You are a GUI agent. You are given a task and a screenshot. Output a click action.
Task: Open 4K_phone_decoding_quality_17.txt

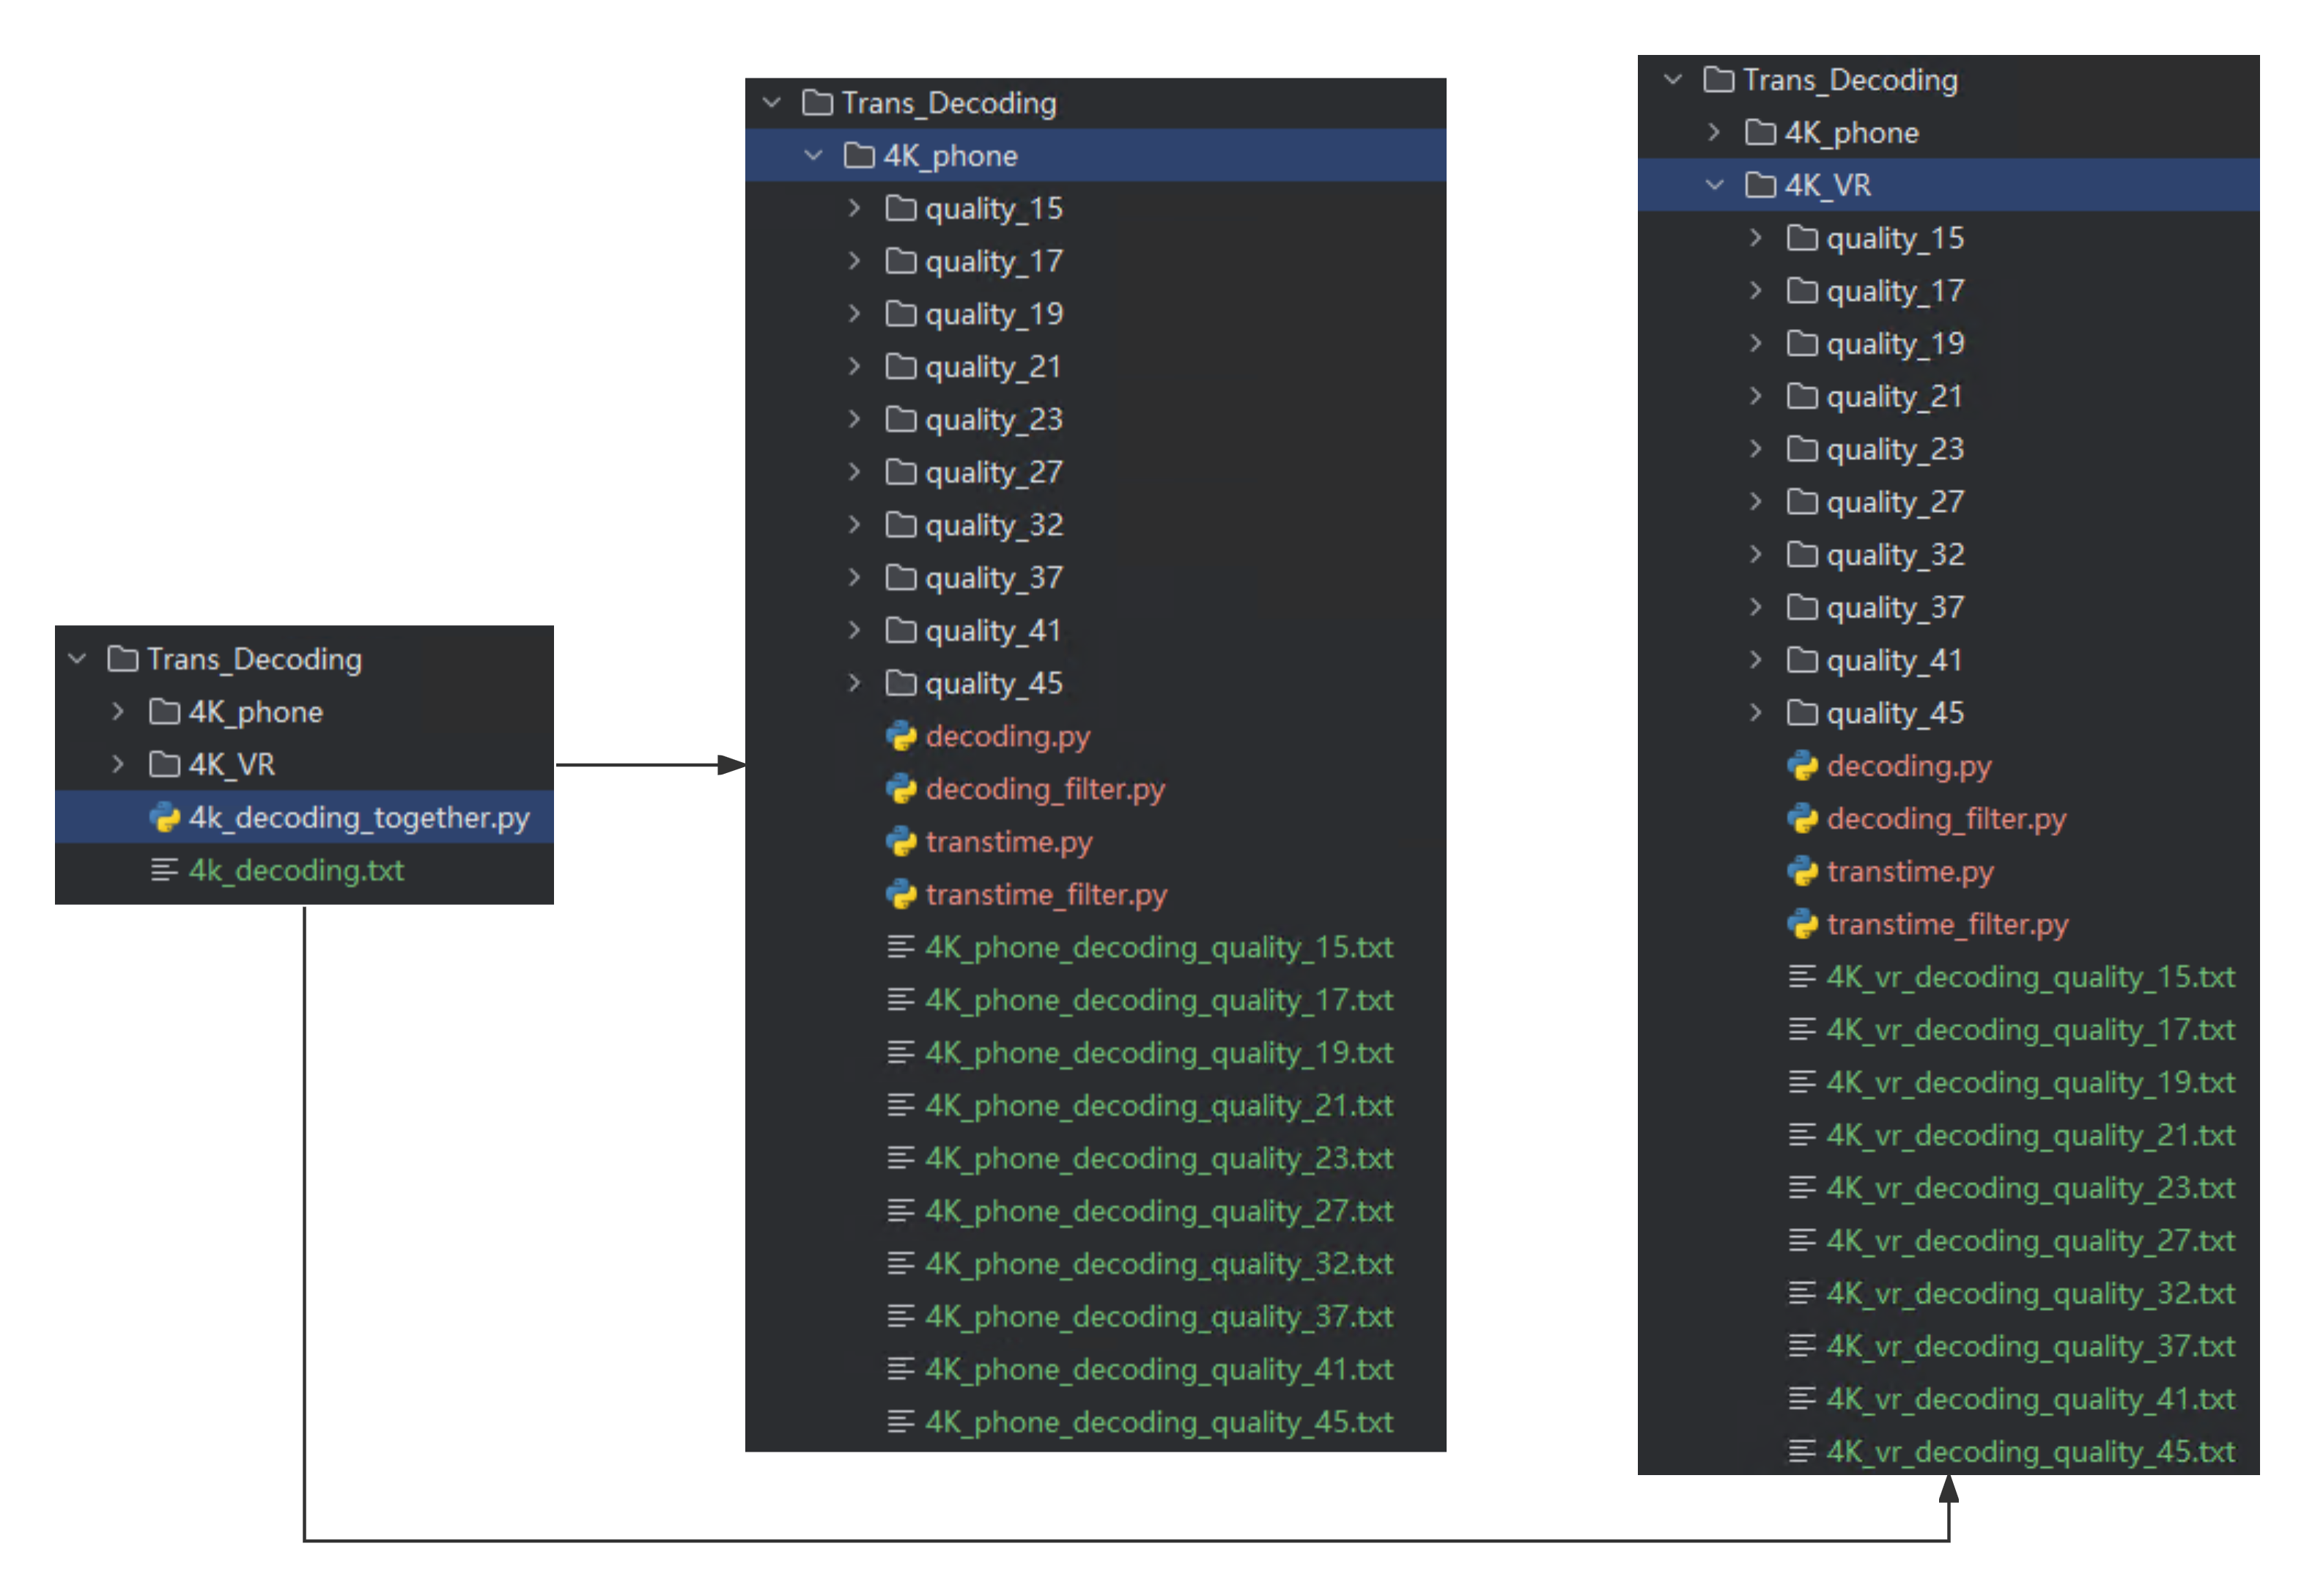click(x=1159, y=1000)
